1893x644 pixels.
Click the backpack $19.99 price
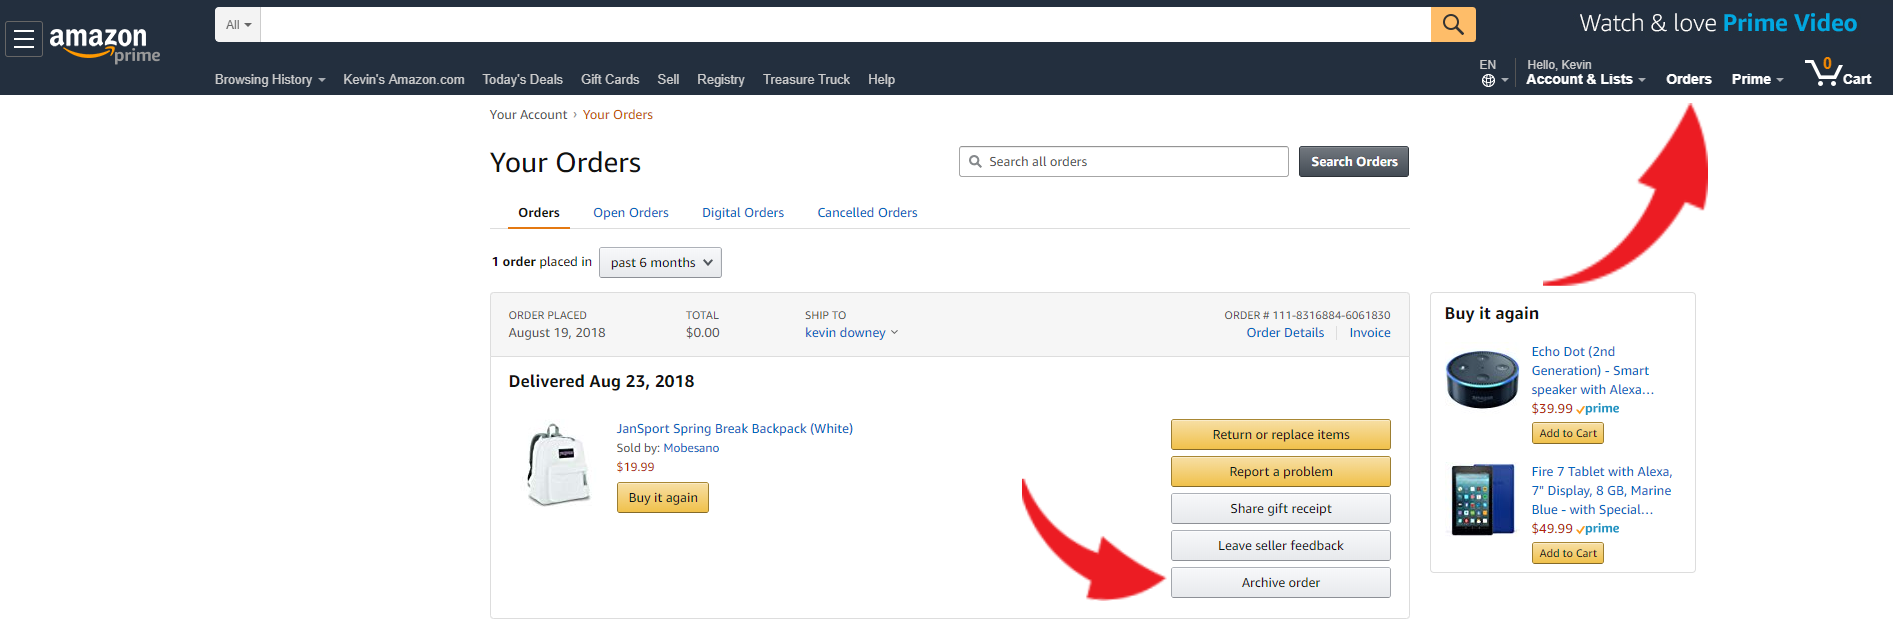tap(635, 467)
